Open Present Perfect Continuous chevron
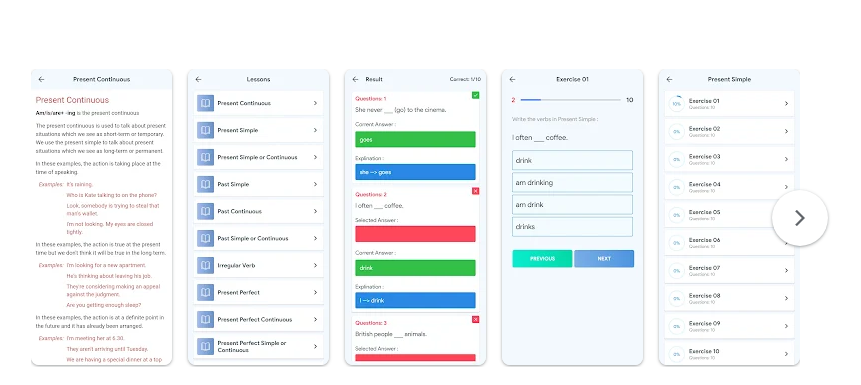The height and width of the screenshot is (385, 861). coord(315,320)
